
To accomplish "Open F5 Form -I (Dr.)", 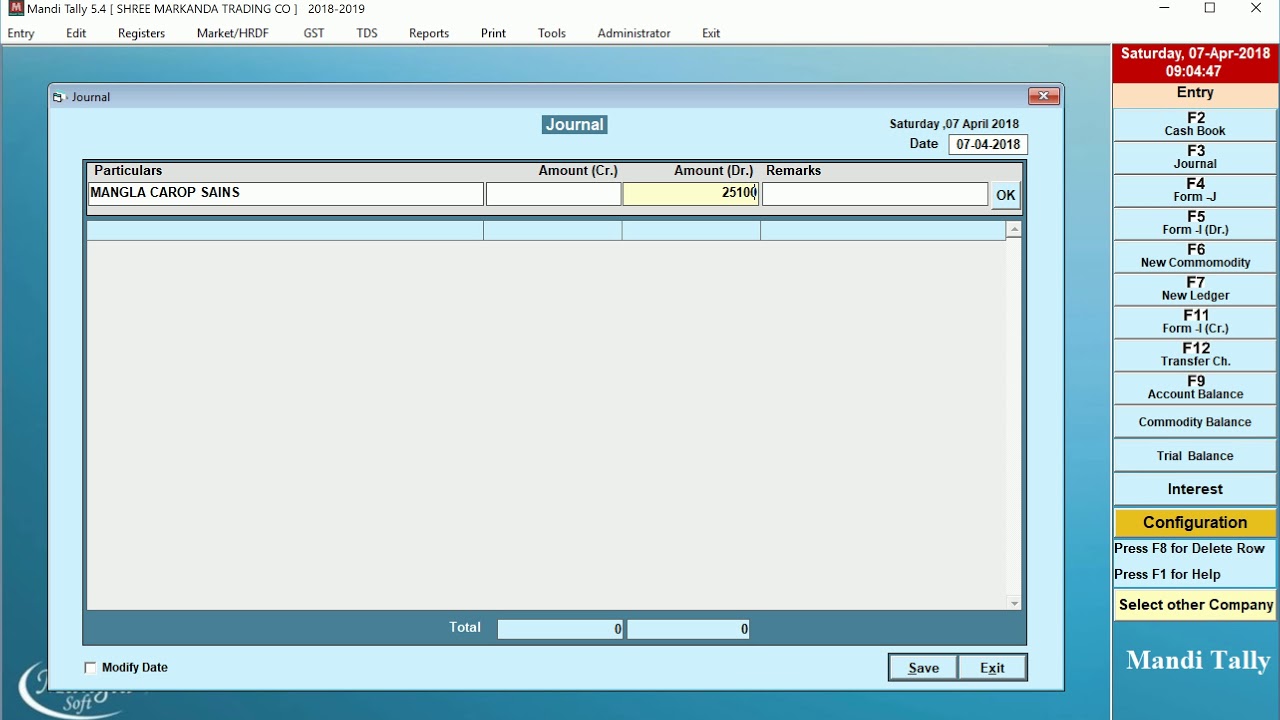I will [1195, 224].
